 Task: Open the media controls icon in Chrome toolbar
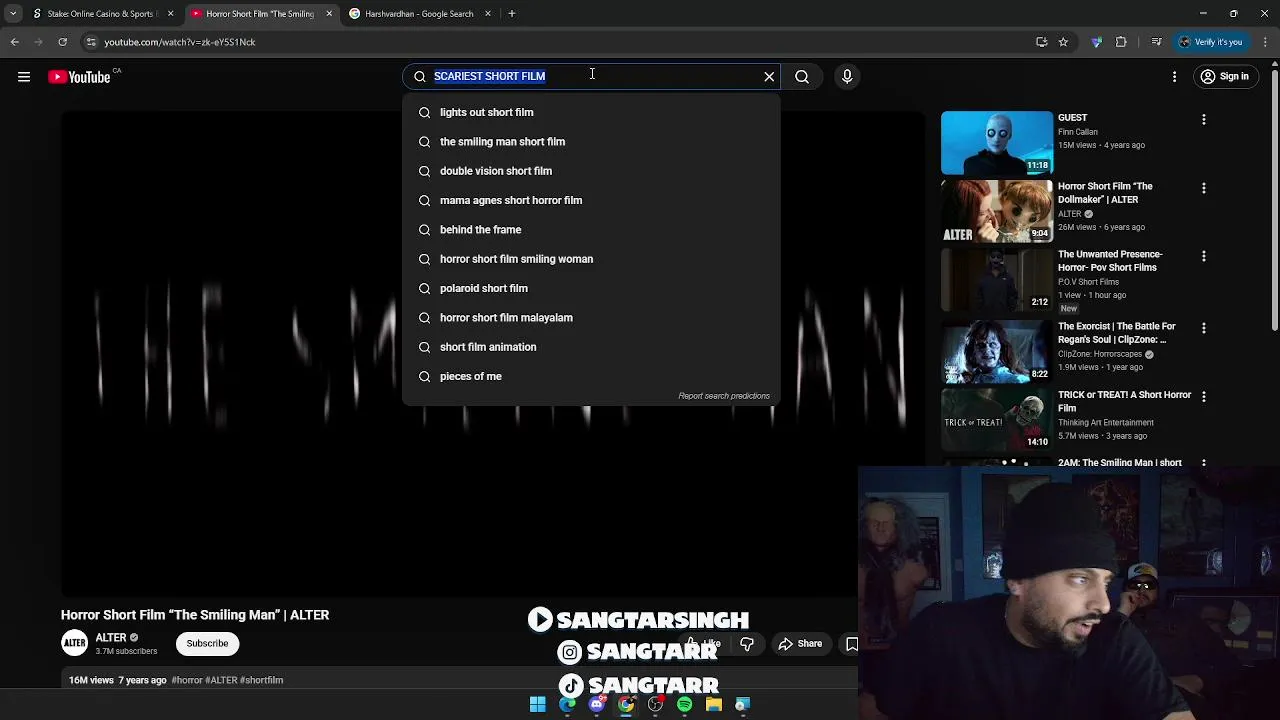pyautogui.click(x=1157, y=42)
